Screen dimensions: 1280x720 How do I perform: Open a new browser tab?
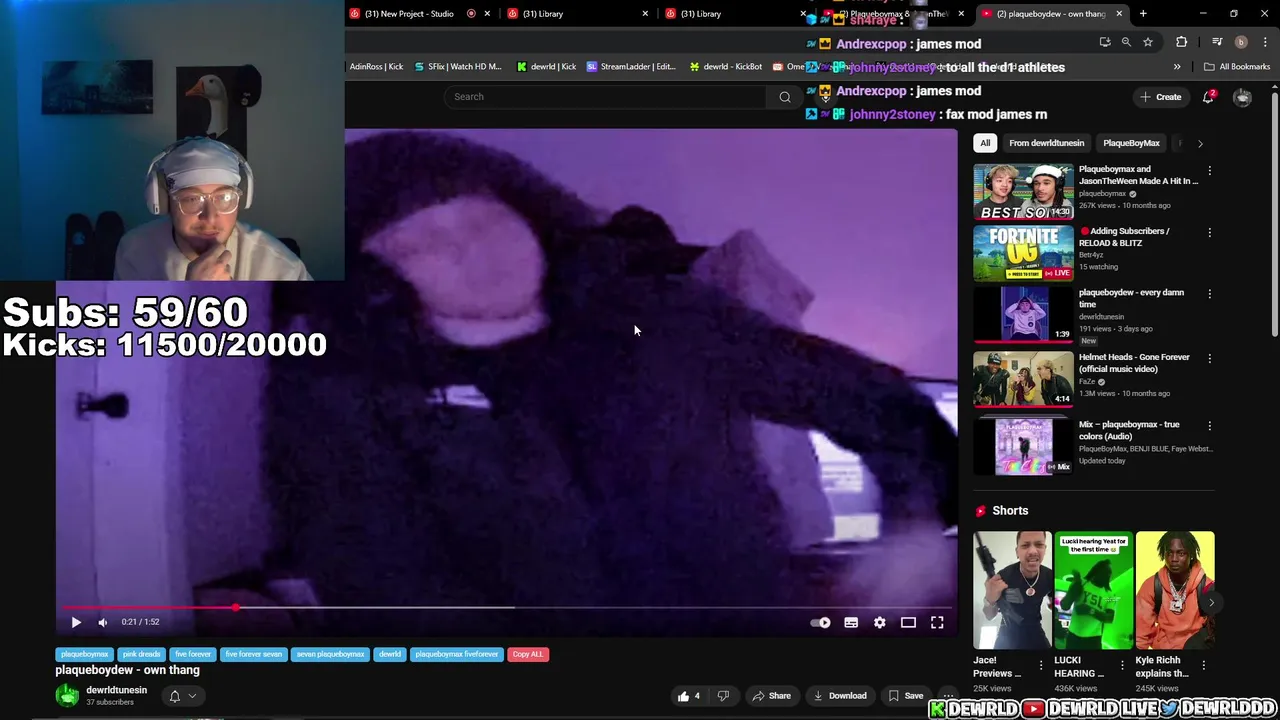click(x=1143, y=14)
